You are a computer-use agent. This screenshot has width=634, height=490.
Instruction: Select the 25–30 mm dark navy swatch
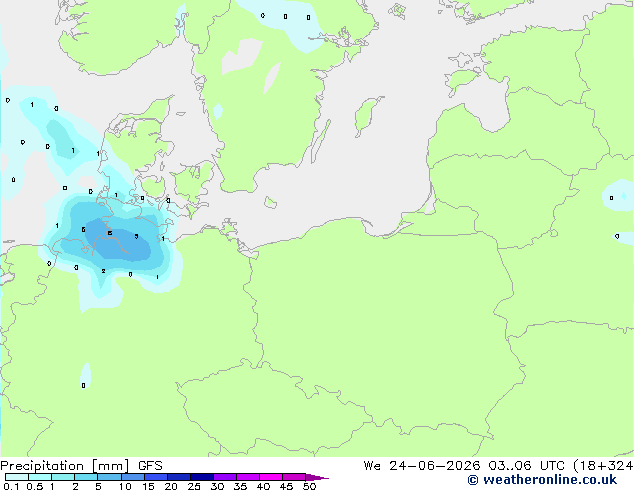click(x=202, y=477)
